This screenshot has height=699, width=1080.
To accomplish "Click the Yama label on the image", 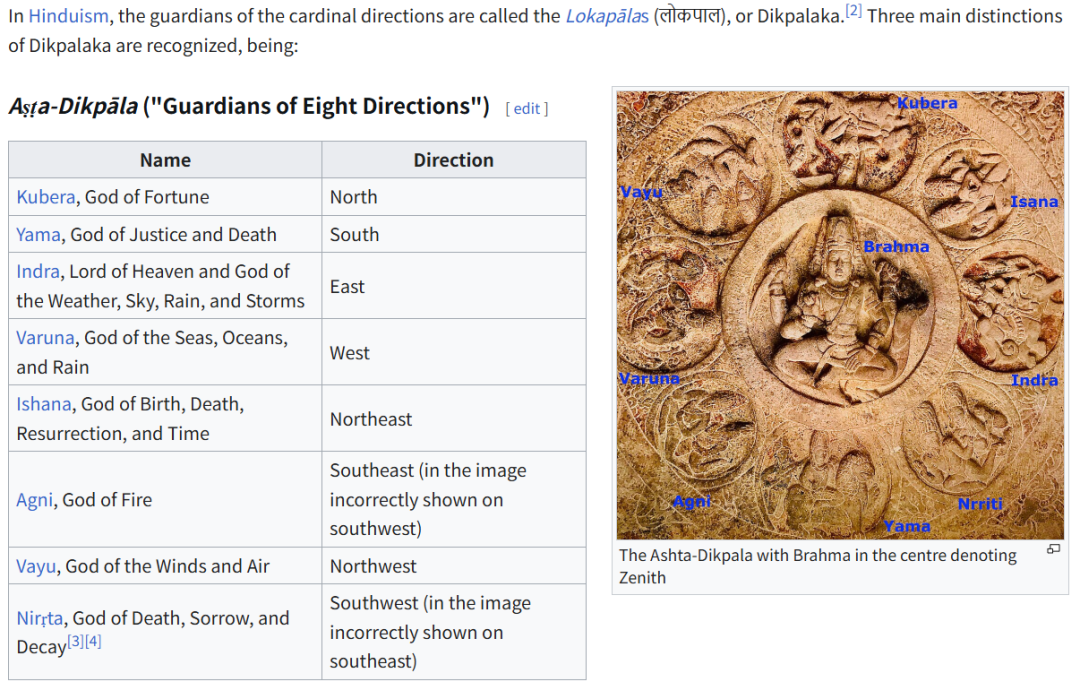I will pos(907,526).
